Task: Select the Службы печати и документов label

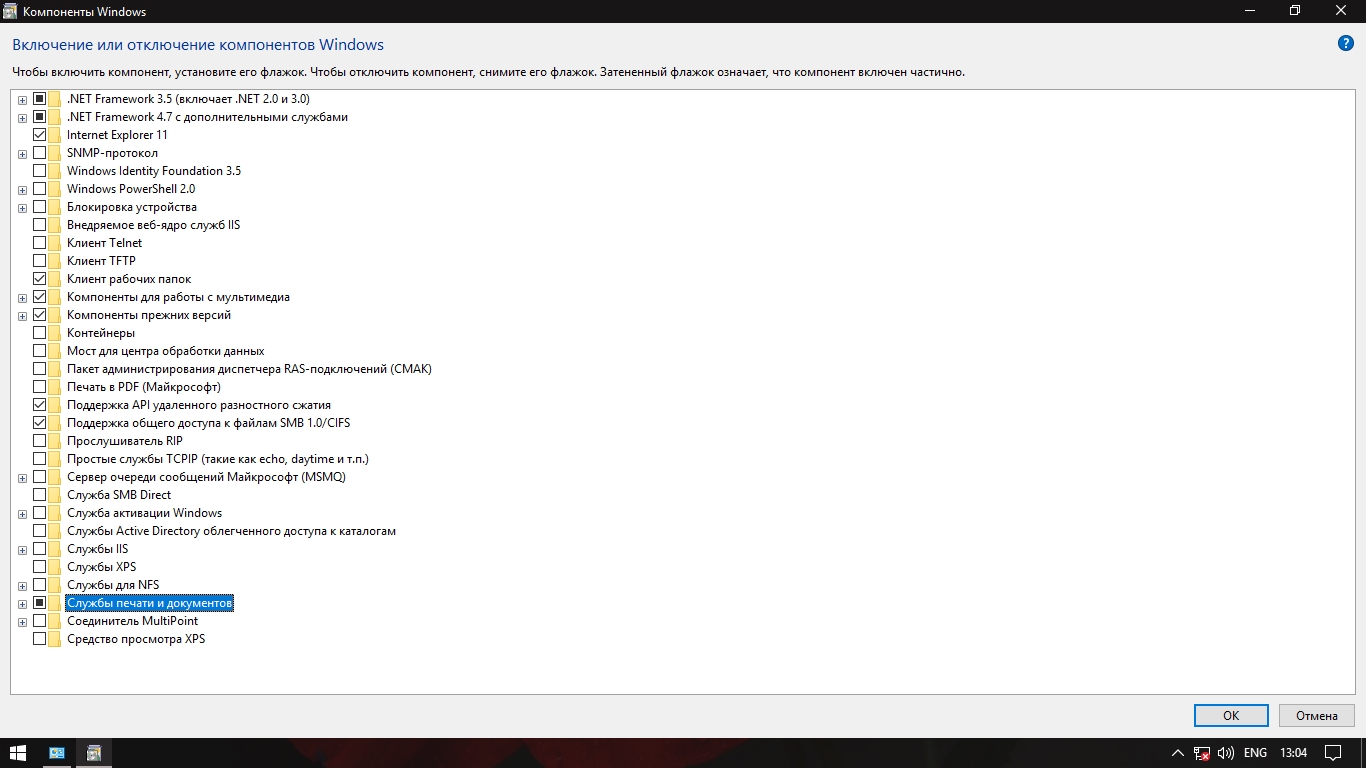Action: (149, 603)
